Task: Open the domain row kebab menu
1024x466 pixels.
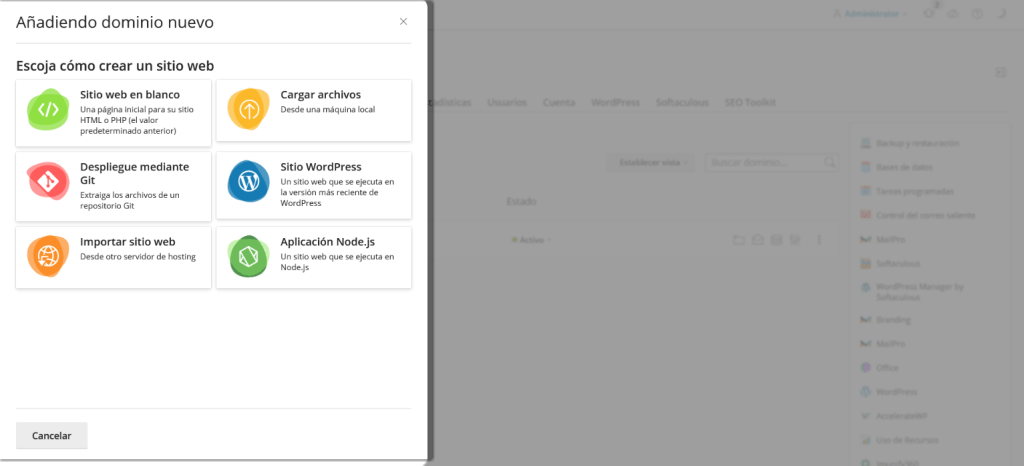Action: point(819,240)
